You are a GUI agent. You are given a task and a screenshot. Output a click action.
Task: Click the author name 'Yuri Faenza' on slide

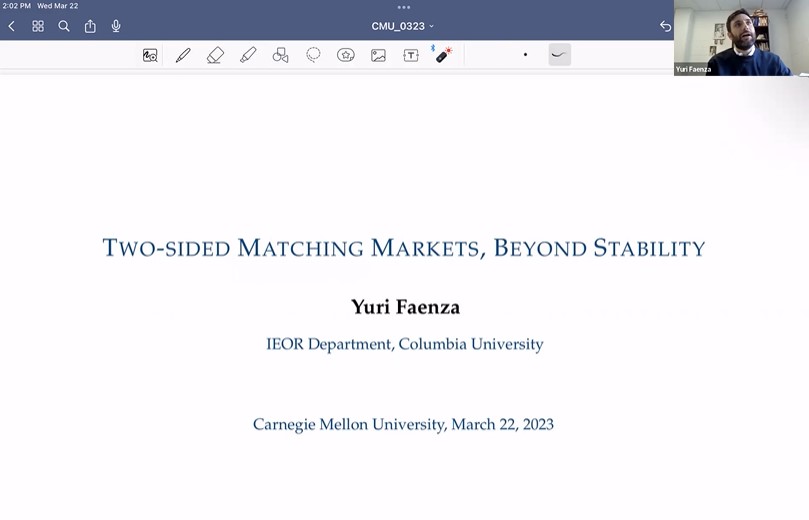(x=406, y=307)
